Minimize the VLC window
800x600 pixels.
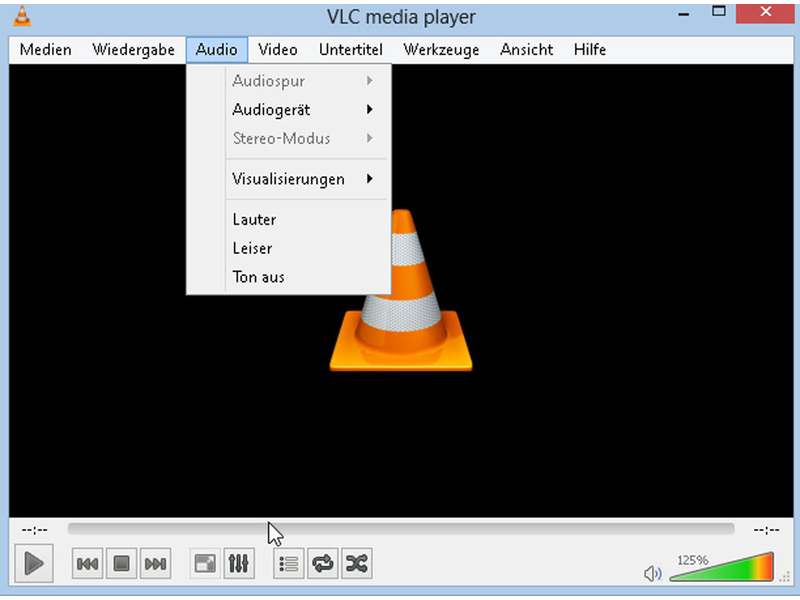coord(684,14)
